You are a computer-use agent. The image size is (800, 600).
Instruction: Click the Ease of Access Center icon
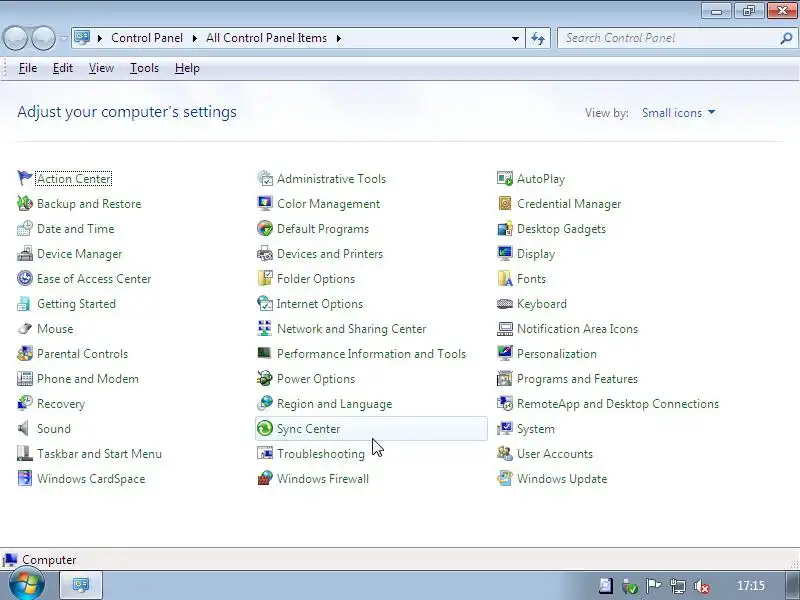pos(24,278)
